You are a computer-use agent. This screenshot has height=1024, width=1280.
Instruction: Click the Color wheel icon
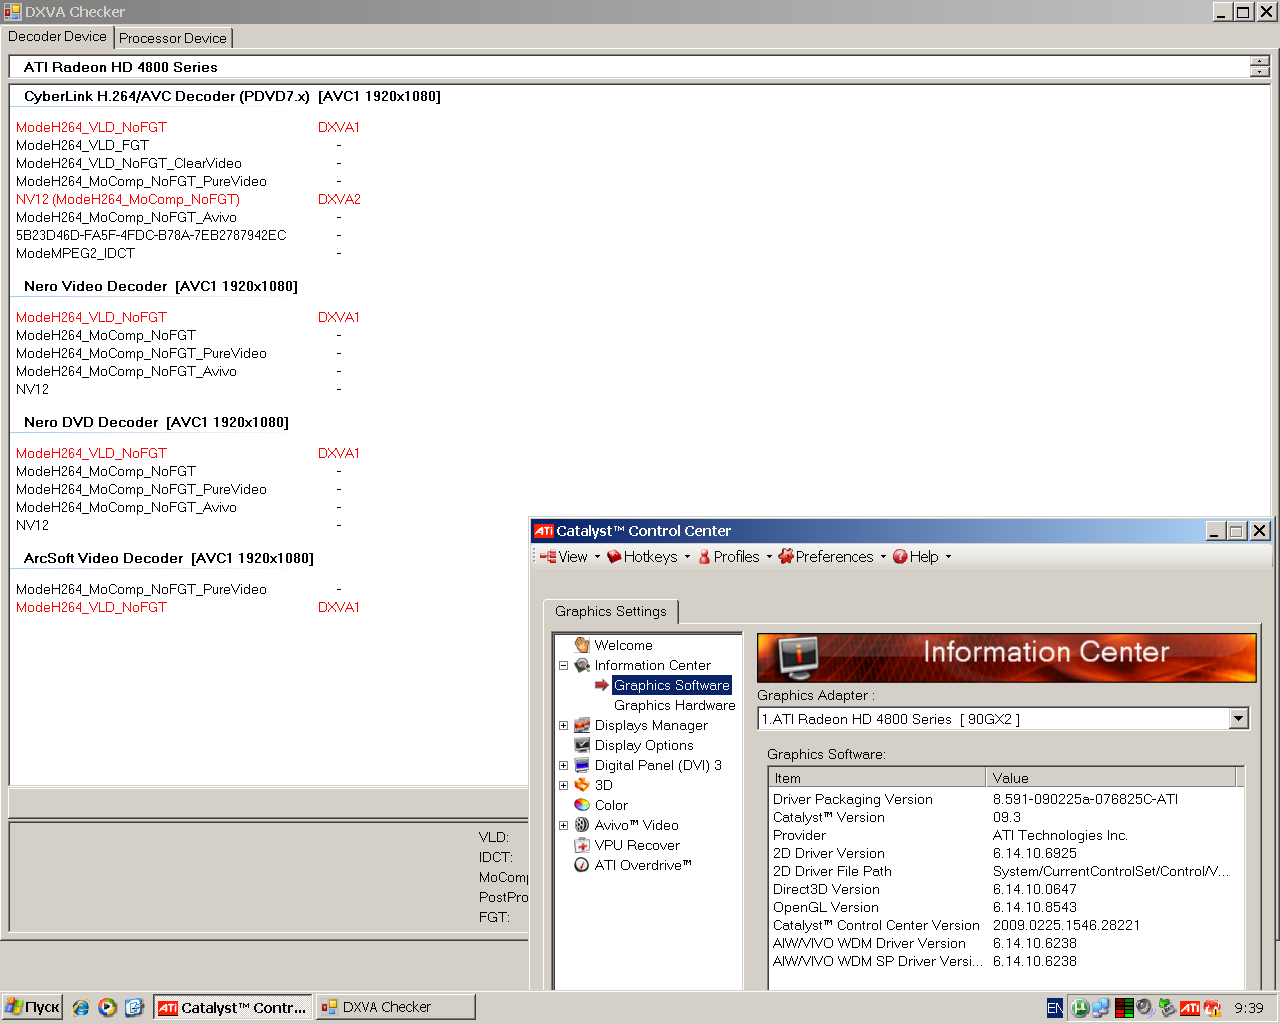pos(582,805)
